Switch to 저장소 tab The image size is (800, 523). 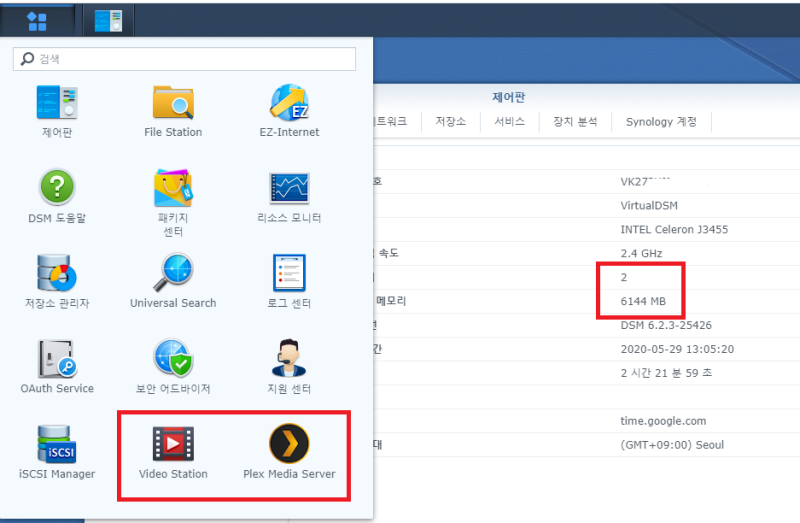(x=451, y=121)
